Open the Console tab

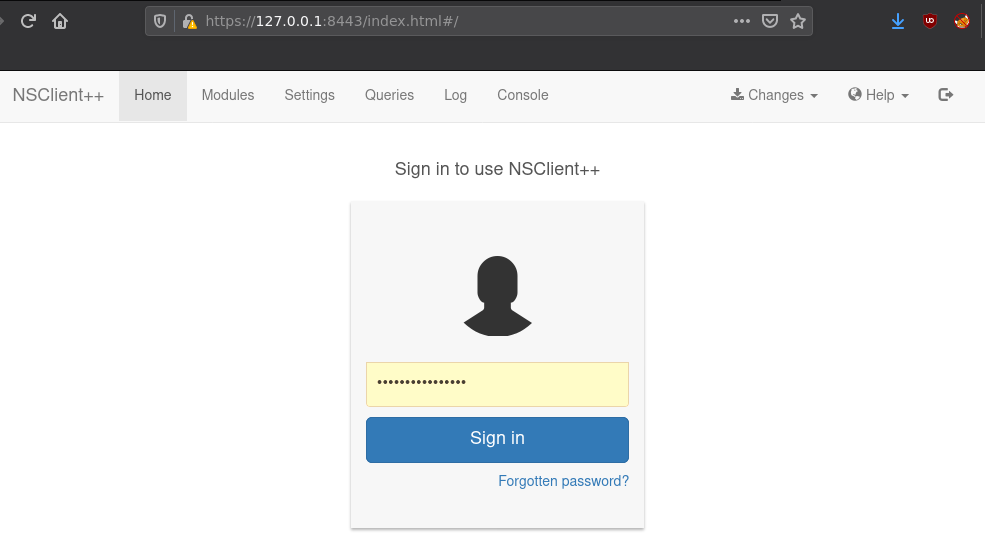(x=523, y=95)
